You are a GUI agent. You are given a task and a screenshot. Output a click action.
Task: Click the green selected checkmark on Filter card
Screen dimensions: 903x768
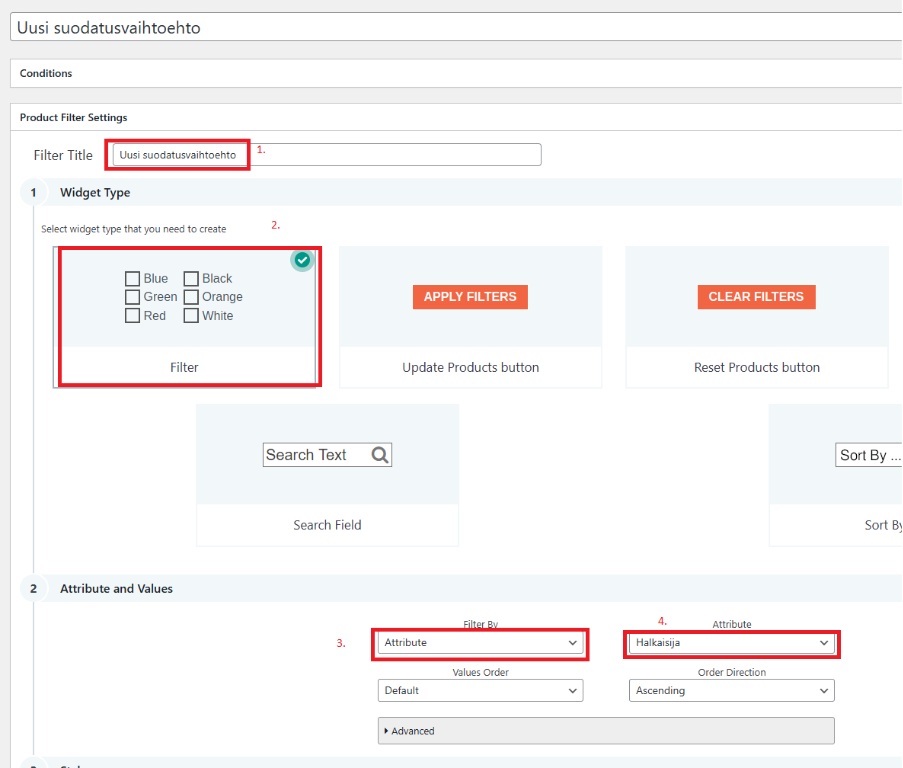point(302,260)
